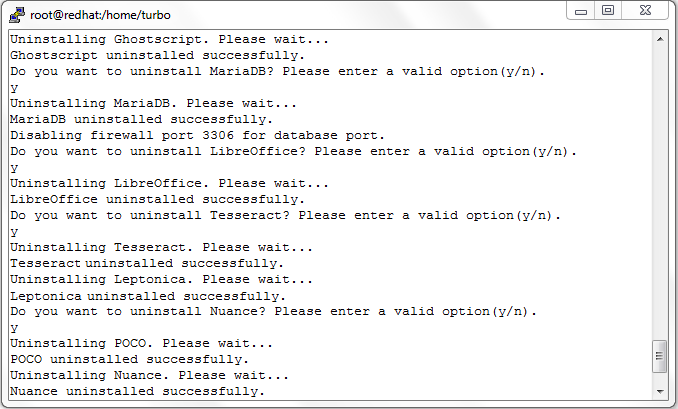The width and height of the screenshot is (678, 409).
Task: Click the 'y' answer below the MariaDB prompt
Action: point(14,88)
